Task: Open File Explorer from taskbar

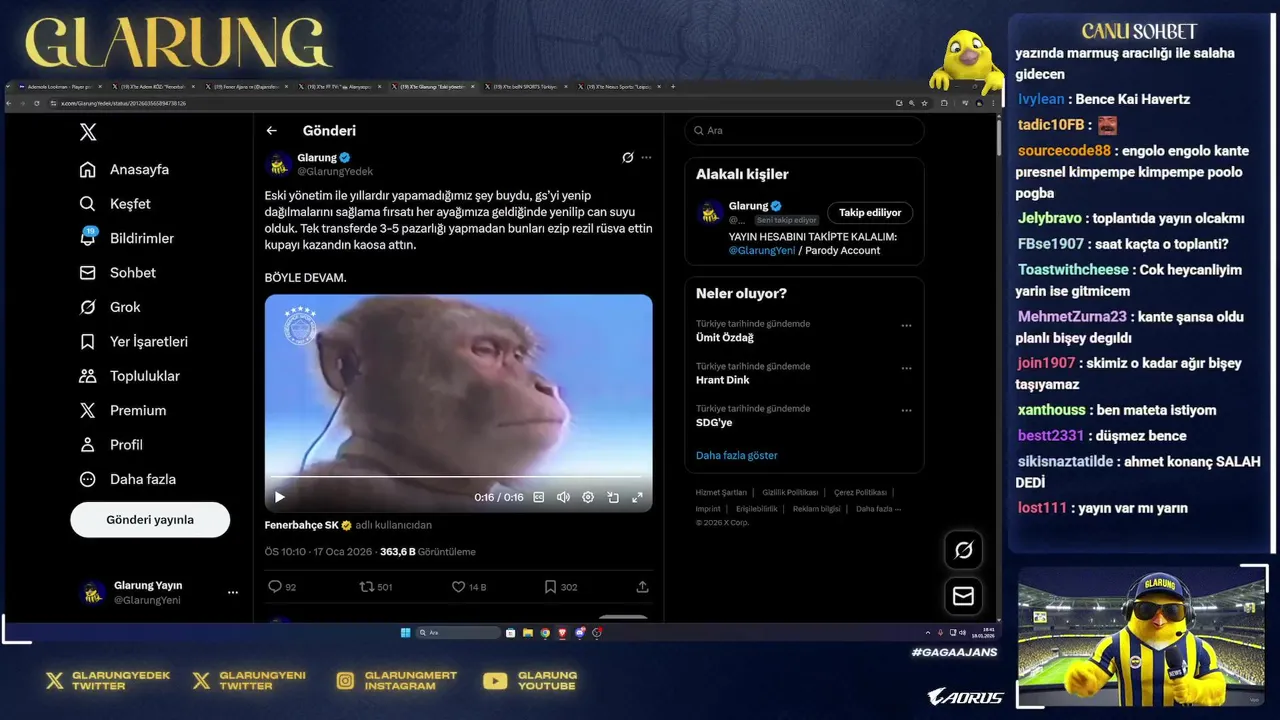Action: pos(528,633)
